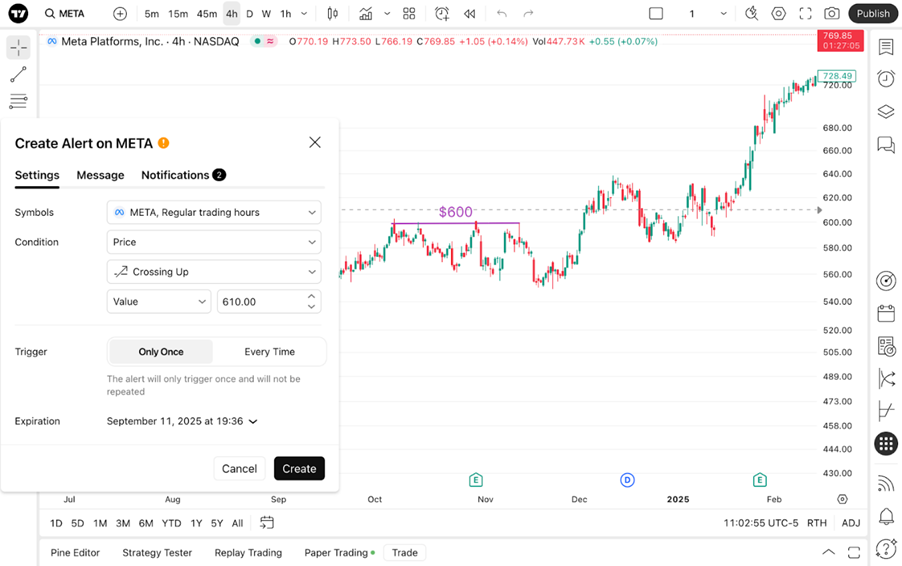Open the Strategy Tester tab
The width and height of the screenshot is (902, 566).
157,552
